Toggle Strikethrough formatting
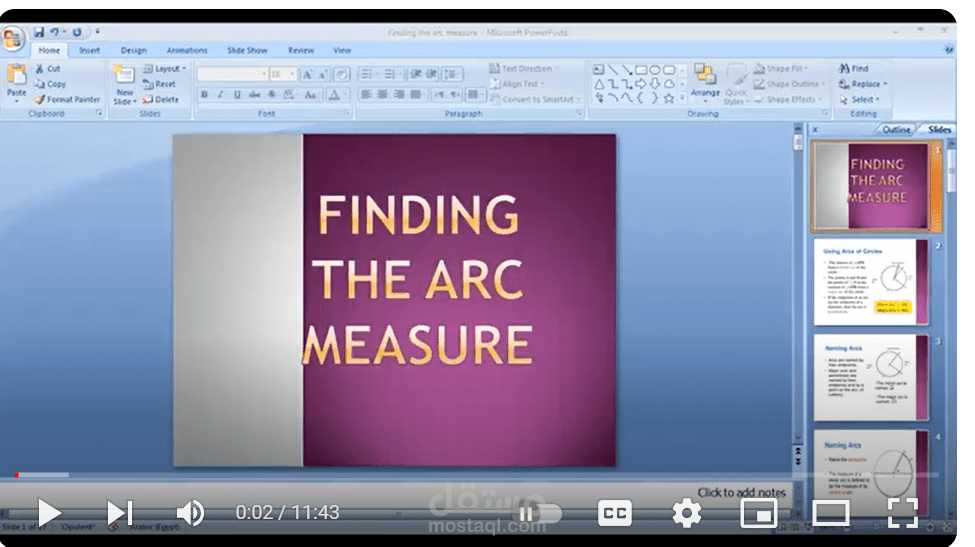This screenshot has height=547, width=975. pos(254,95)
